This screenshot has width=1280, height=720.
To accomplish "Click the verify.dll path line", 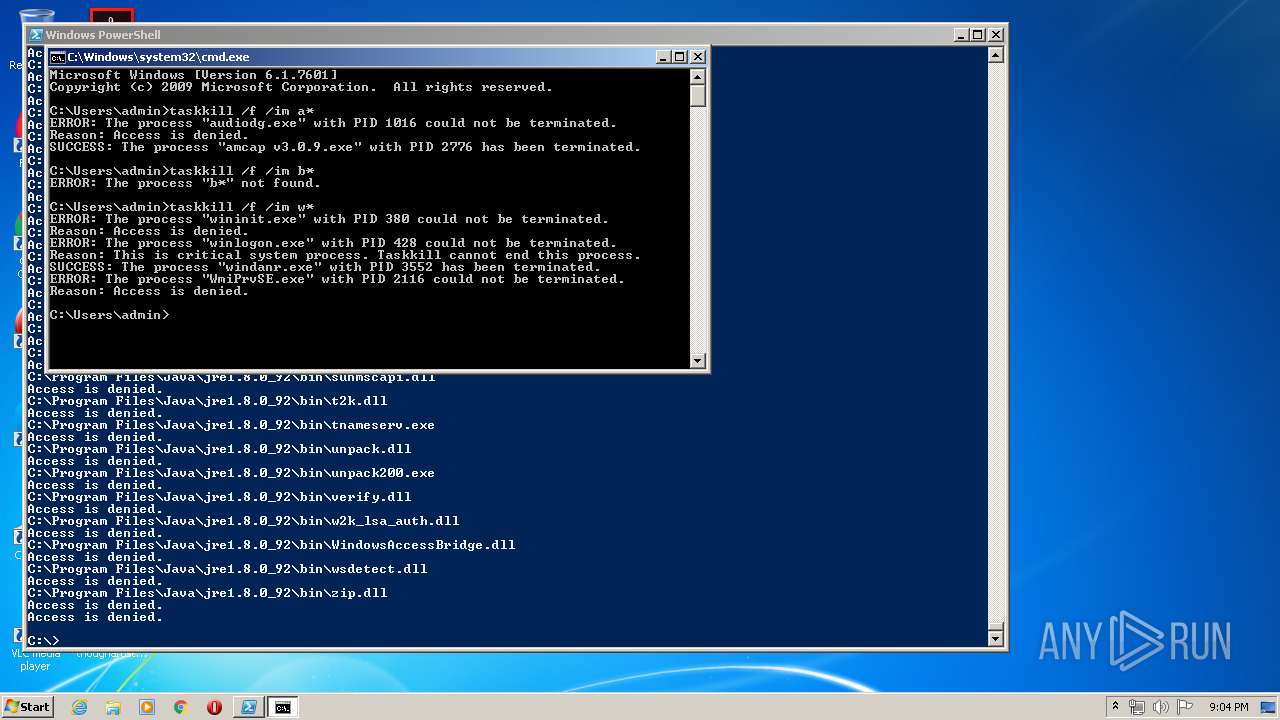I will coord(219,497).
